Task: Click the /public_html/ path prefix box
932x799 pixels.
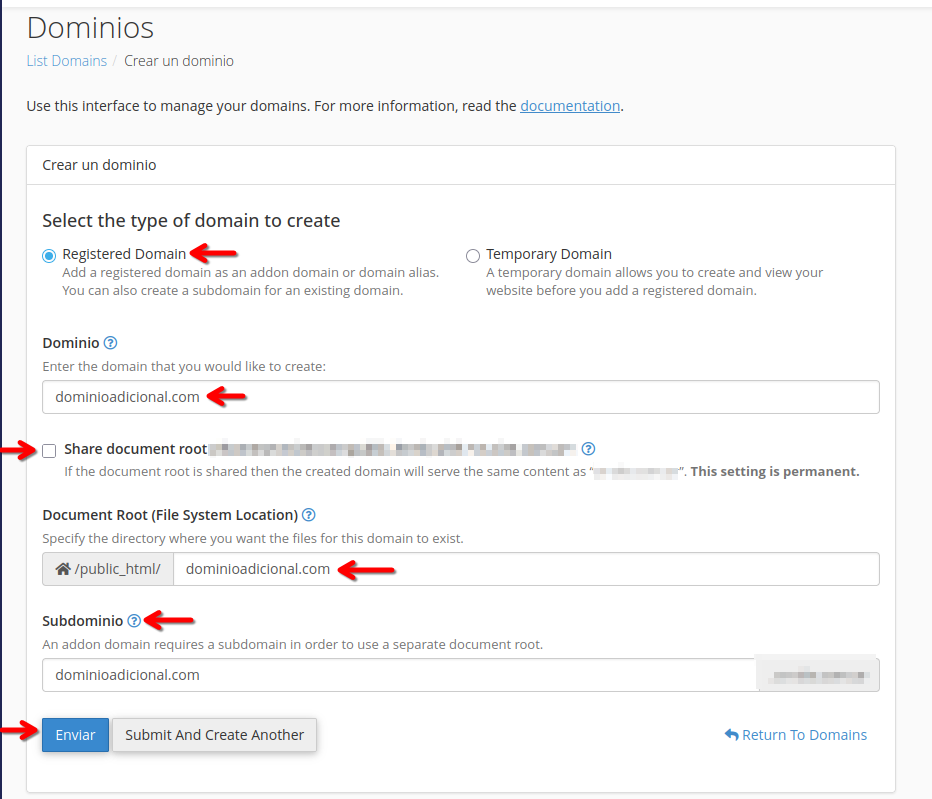Action: tap(108, 569)
